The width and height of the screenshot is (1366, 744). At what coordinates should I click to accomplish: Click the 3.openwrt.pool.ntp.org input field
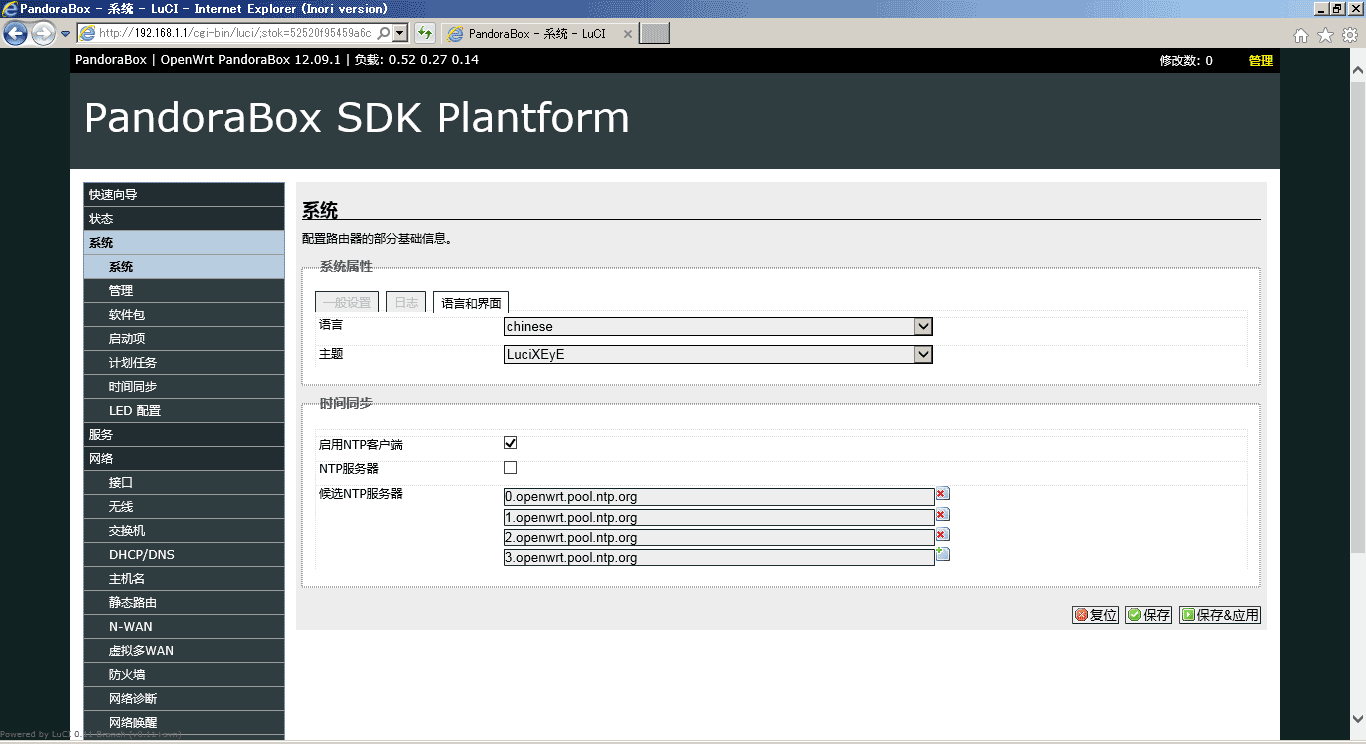pyautogui.click(x=719, y=557)
